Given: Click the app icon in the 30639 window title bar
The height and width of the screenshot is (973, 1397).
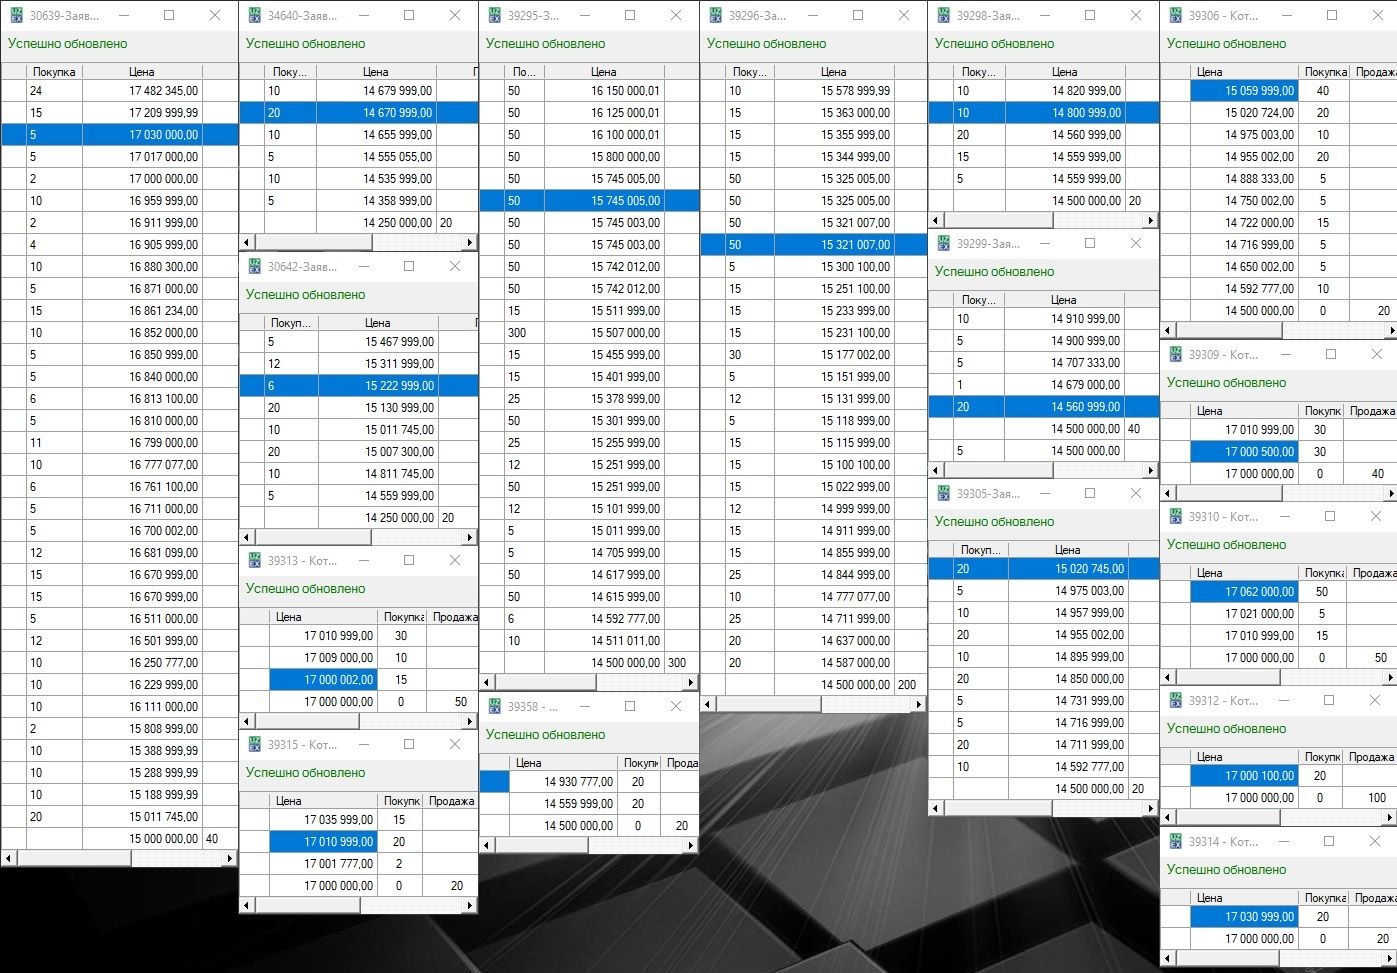Looking at the screenshot, I should click(x=16, y=15).
